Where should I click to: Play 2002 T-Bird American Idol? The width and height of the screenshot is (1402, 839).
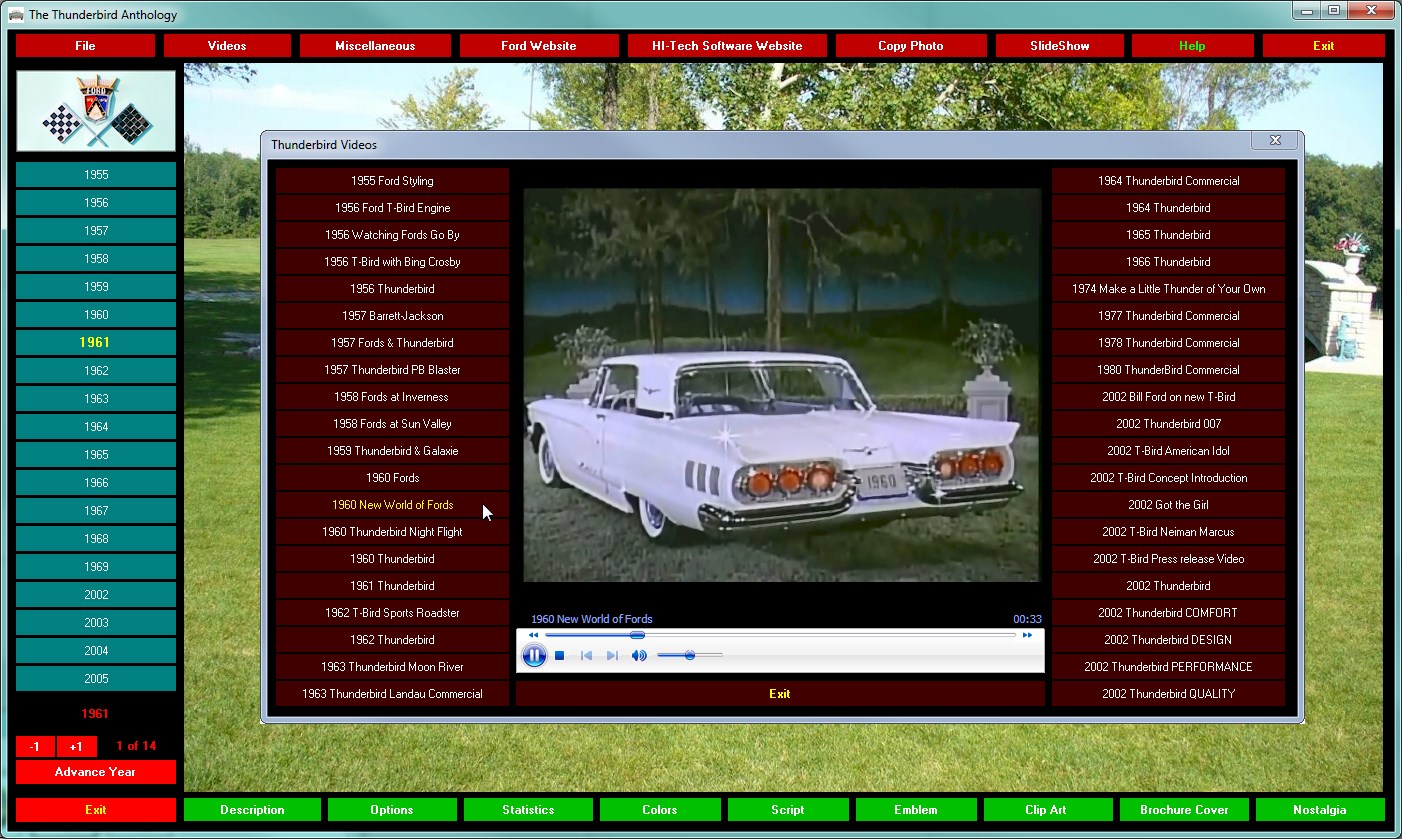1168,451
